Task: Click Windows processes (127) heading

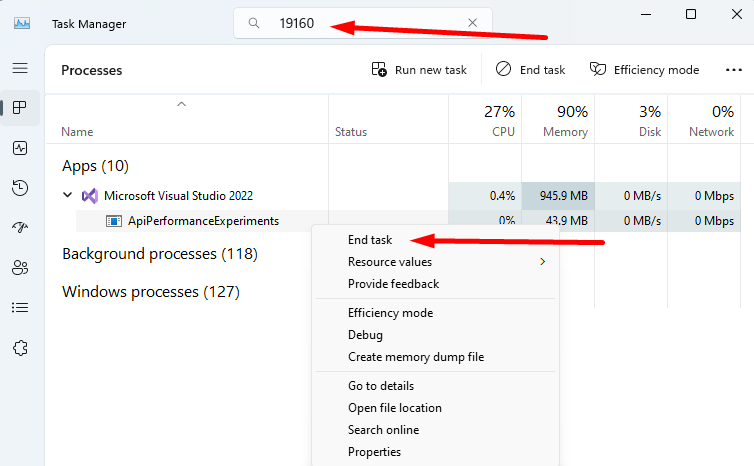Action: pos(151,291)
